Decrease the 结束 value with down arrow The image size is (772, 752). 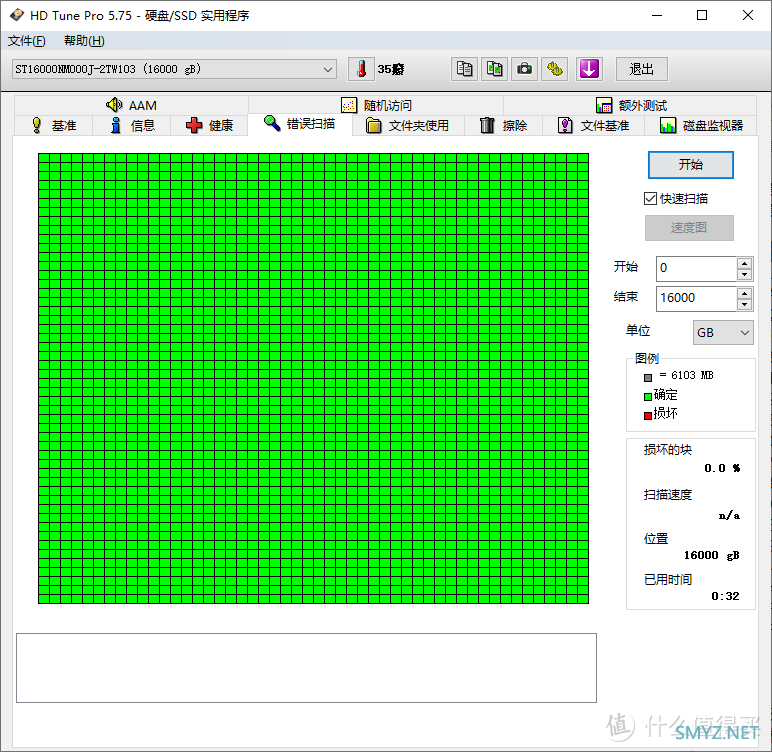tap(744, 304)
